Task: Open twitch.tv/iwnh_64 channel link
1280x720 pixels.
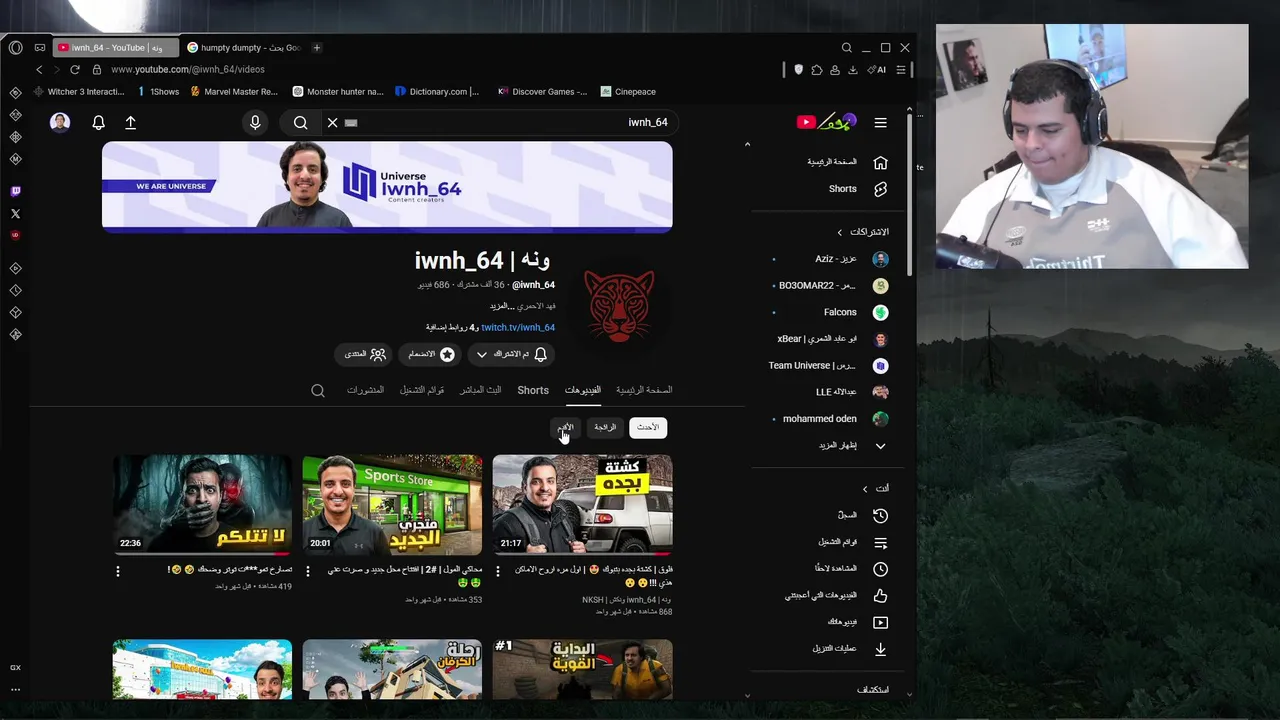Action: [x=518, y=327]
